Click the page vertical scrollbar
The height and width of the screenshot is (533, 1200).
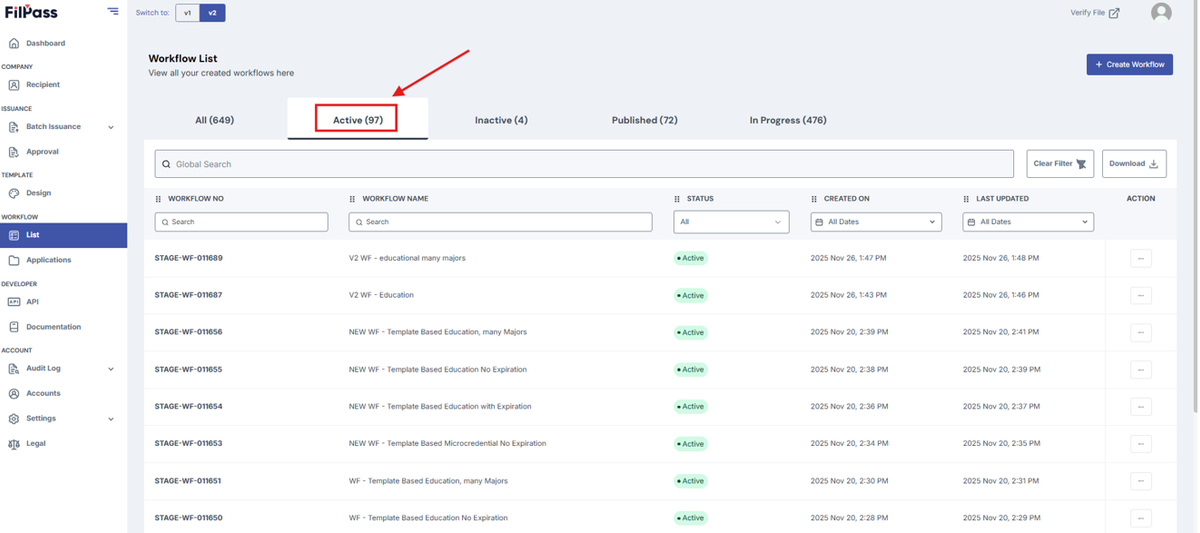[1195, 210]
